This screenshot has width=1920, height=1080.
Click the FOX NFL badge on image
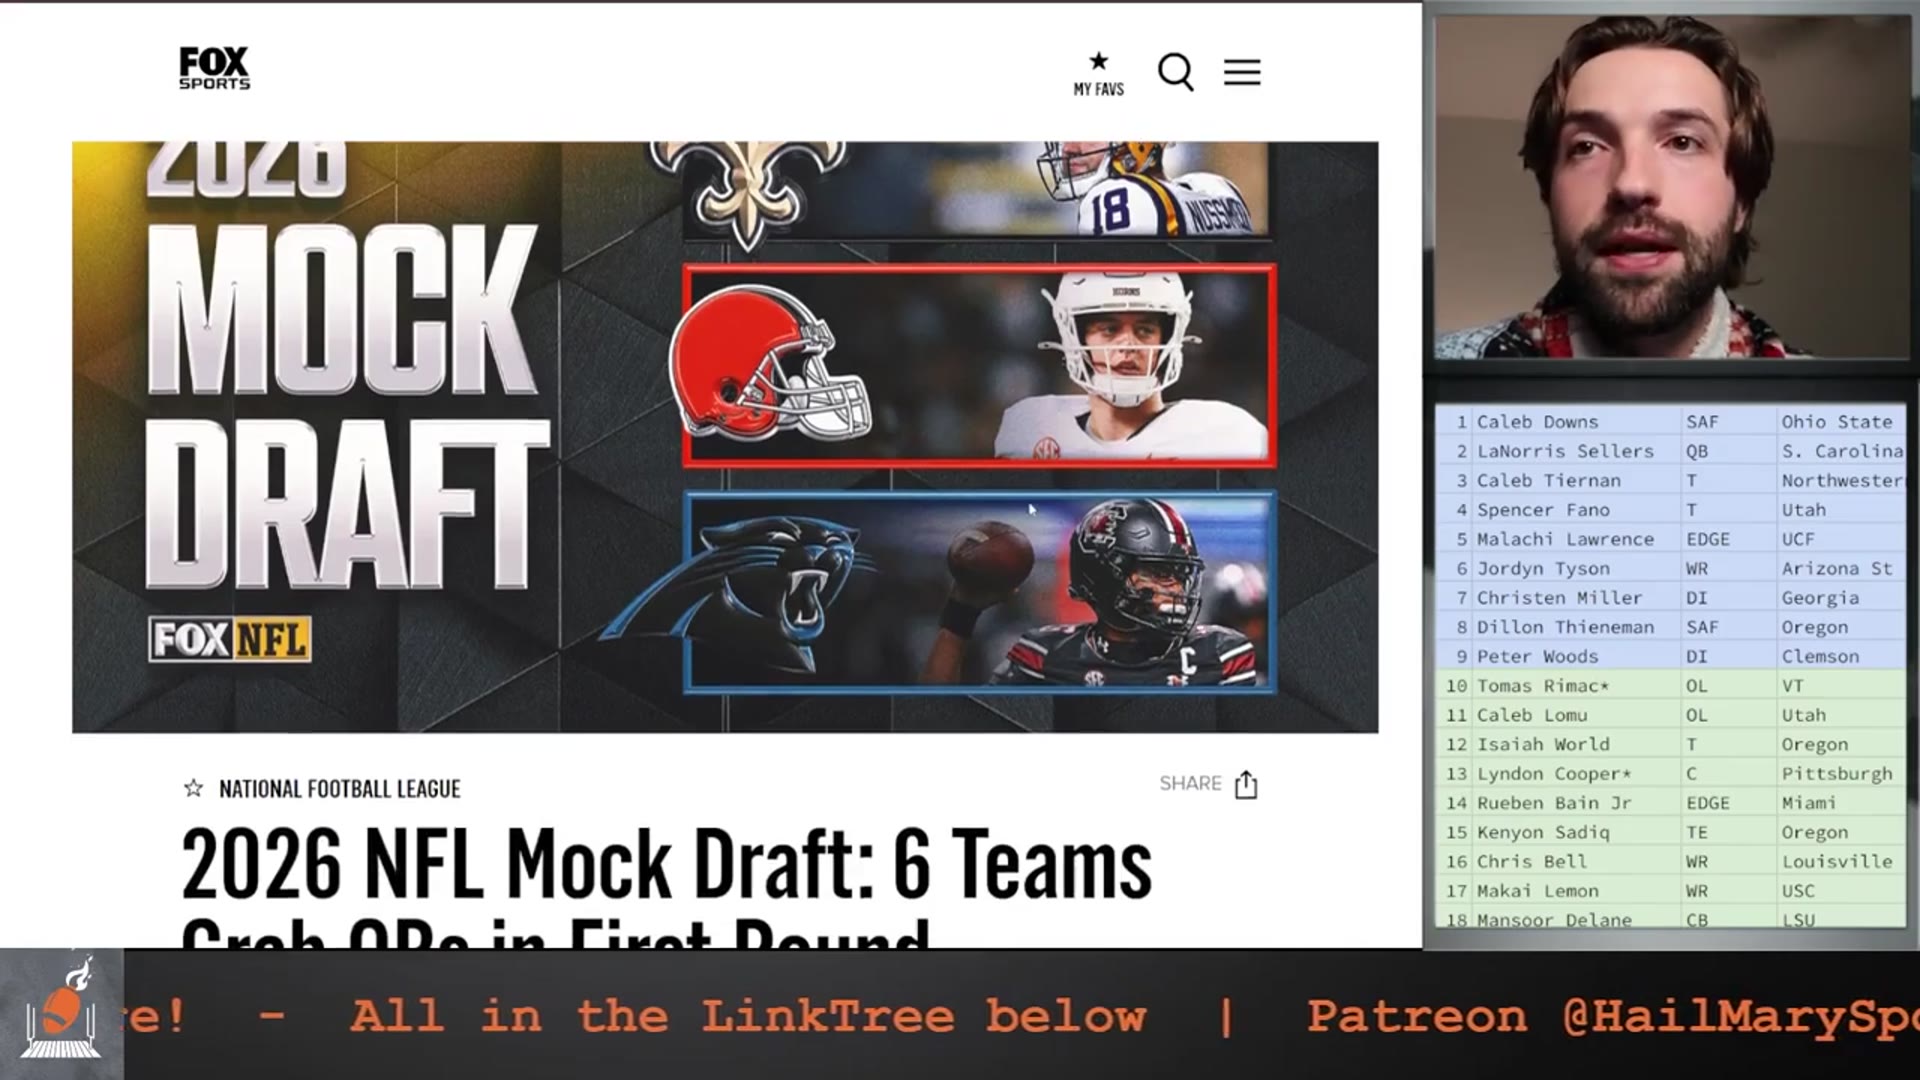pyautogui.click(x=230, y=639)
